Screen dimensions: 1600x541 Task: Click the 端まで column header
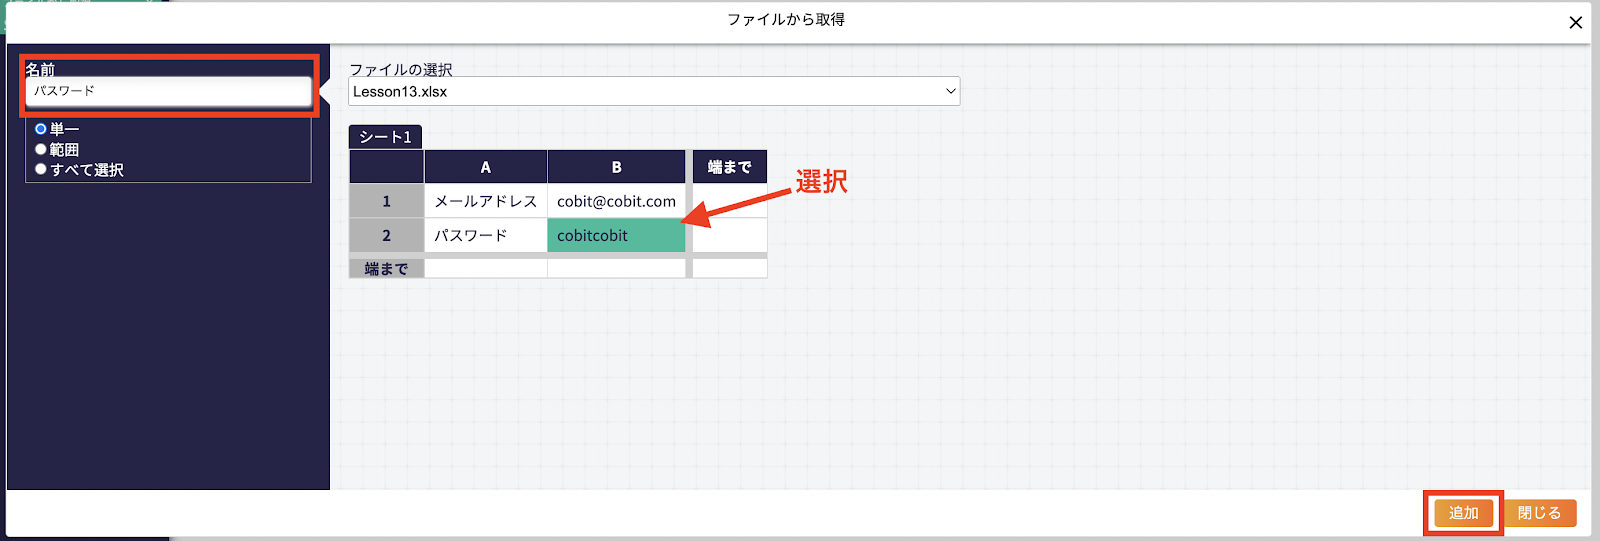point(730,167)
